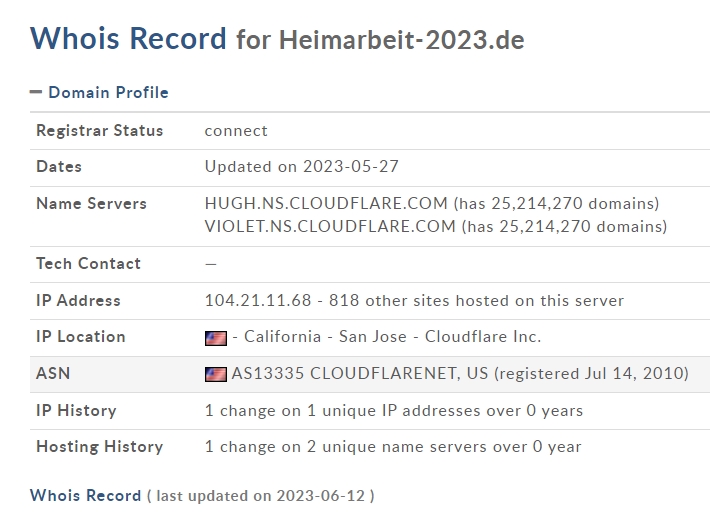Open 818 other sites hosted link
This screenshot has width=710, height=513.
pos(476,300)
